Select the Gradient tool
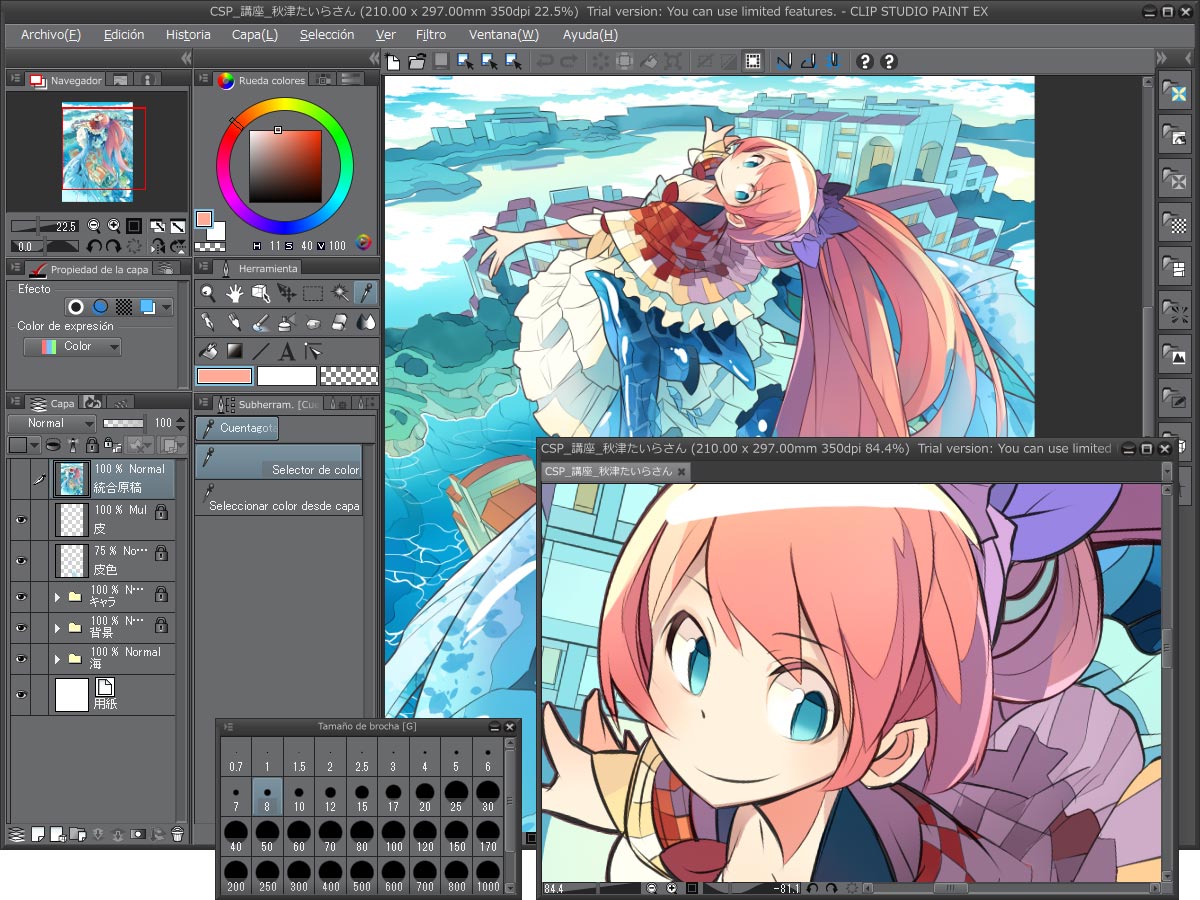The height and width of the screenshot is (900, 1200). coord(234,351)
